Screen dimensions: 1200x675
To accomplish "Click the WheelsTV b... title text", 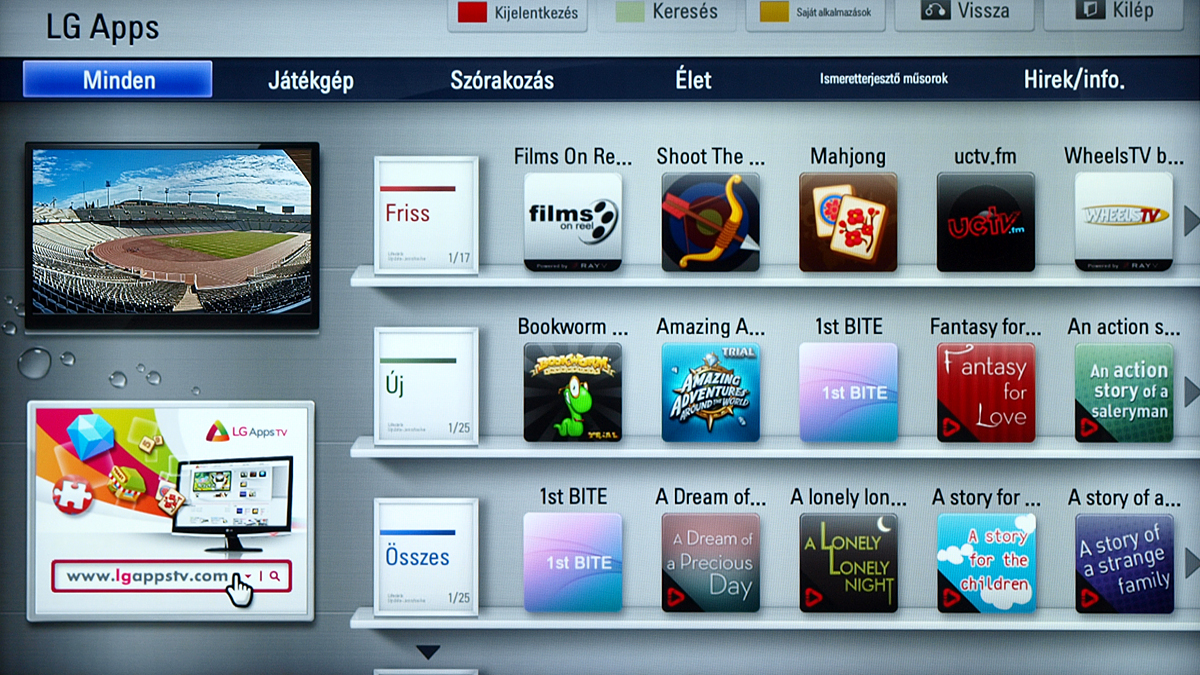I will click(1123, 156).
